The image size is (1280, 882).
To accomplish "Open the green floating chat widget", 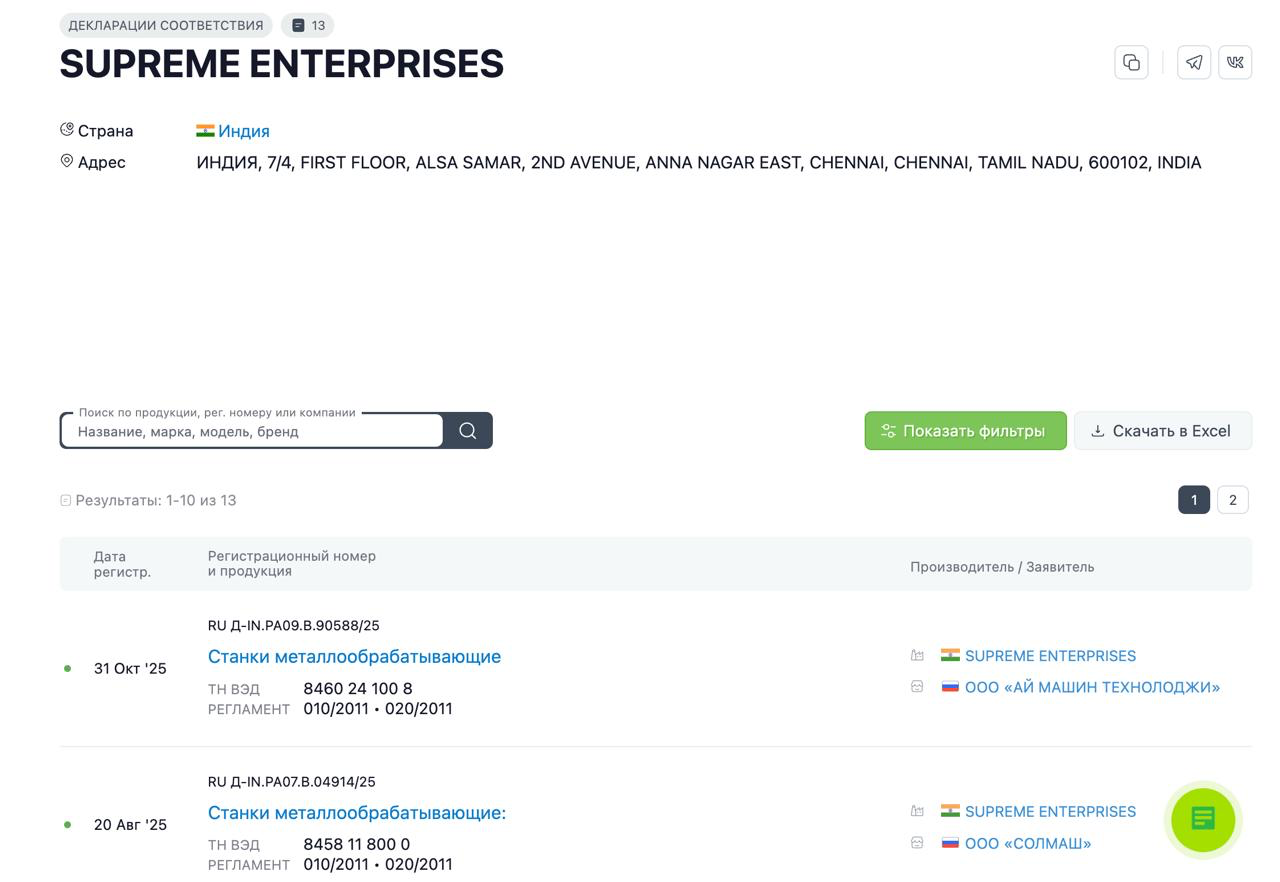I will click(x=1203, y=819).
